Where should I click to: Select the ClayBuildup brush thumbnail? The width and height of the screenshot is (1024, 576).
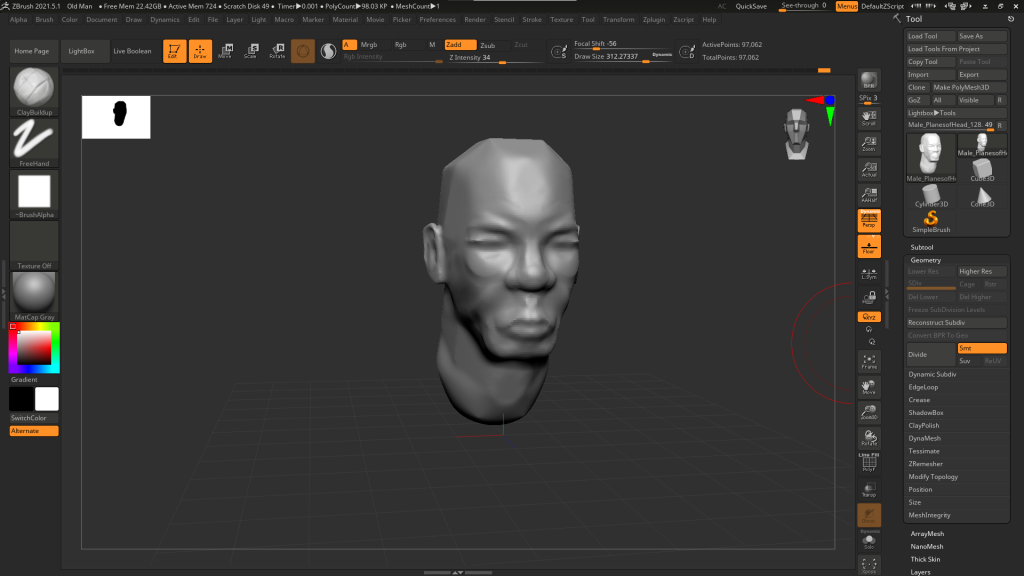[x=34, y=88]
